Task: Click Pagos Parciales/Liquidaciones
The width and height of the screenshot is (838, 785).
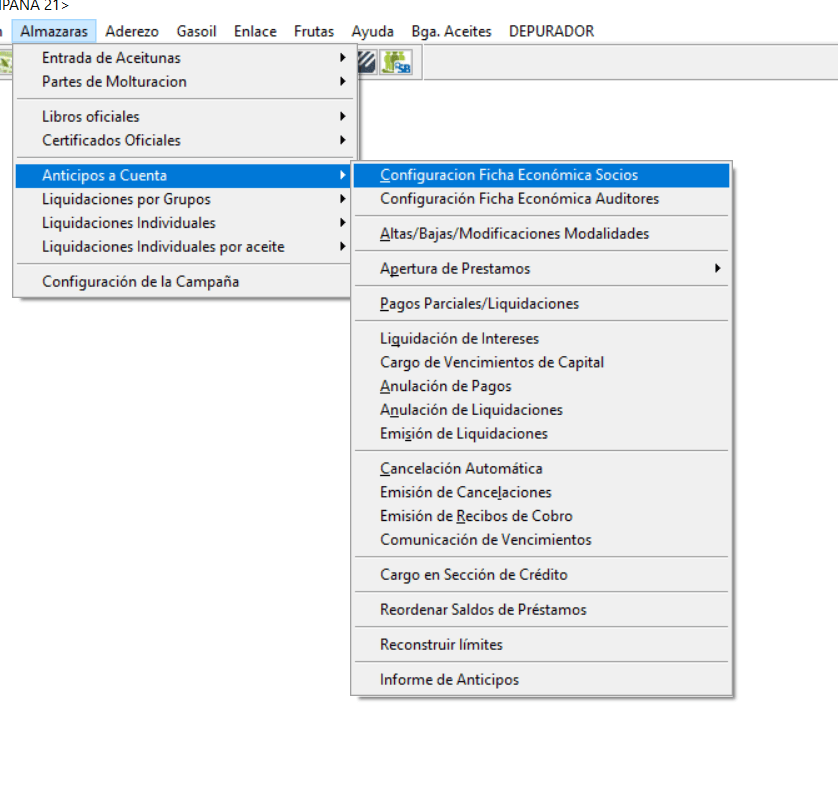Action: click(479, 304)
